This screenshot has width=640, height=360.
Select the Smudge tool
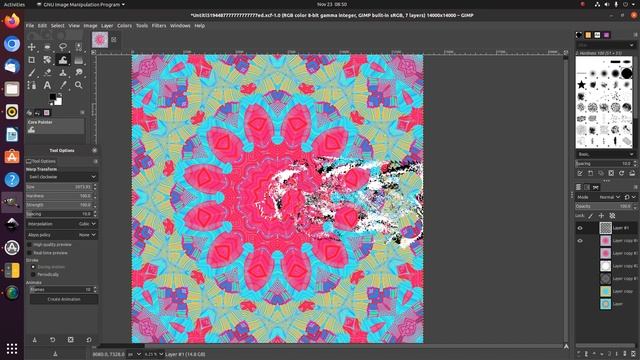tap(78, 73)
